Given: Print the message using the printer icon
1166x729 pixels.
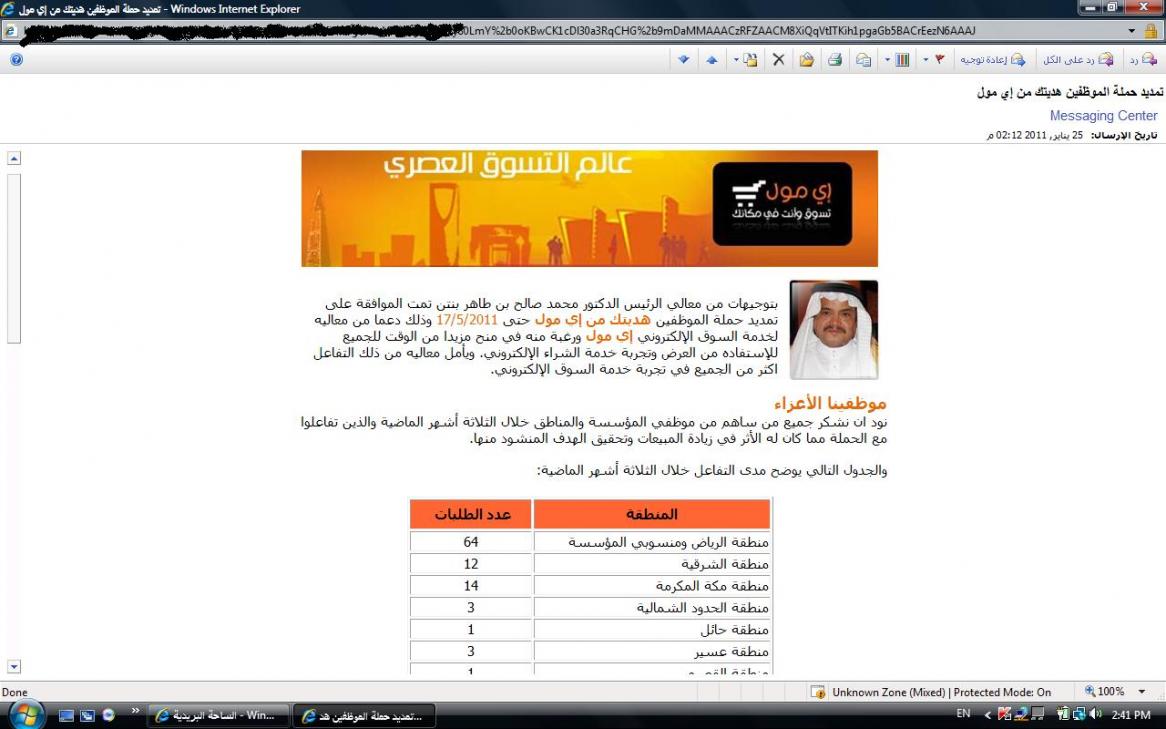Looking at the screenshot, I should [835, 60].
